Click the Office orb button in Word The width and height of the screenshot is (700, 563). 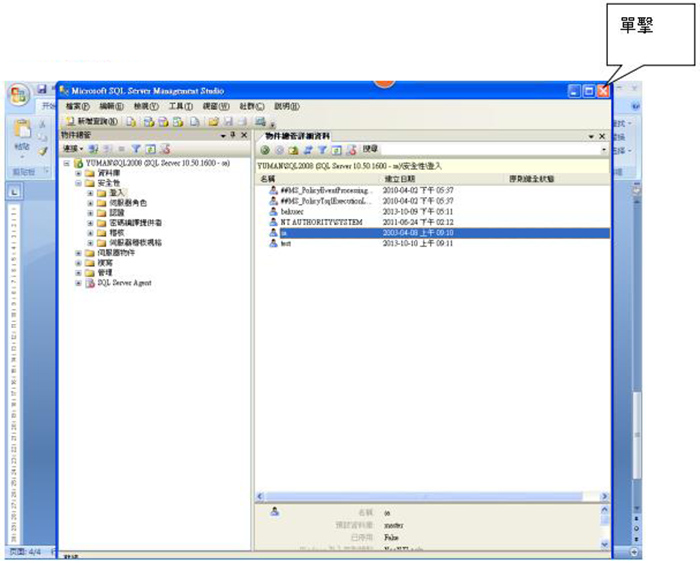tap(19, 94)
